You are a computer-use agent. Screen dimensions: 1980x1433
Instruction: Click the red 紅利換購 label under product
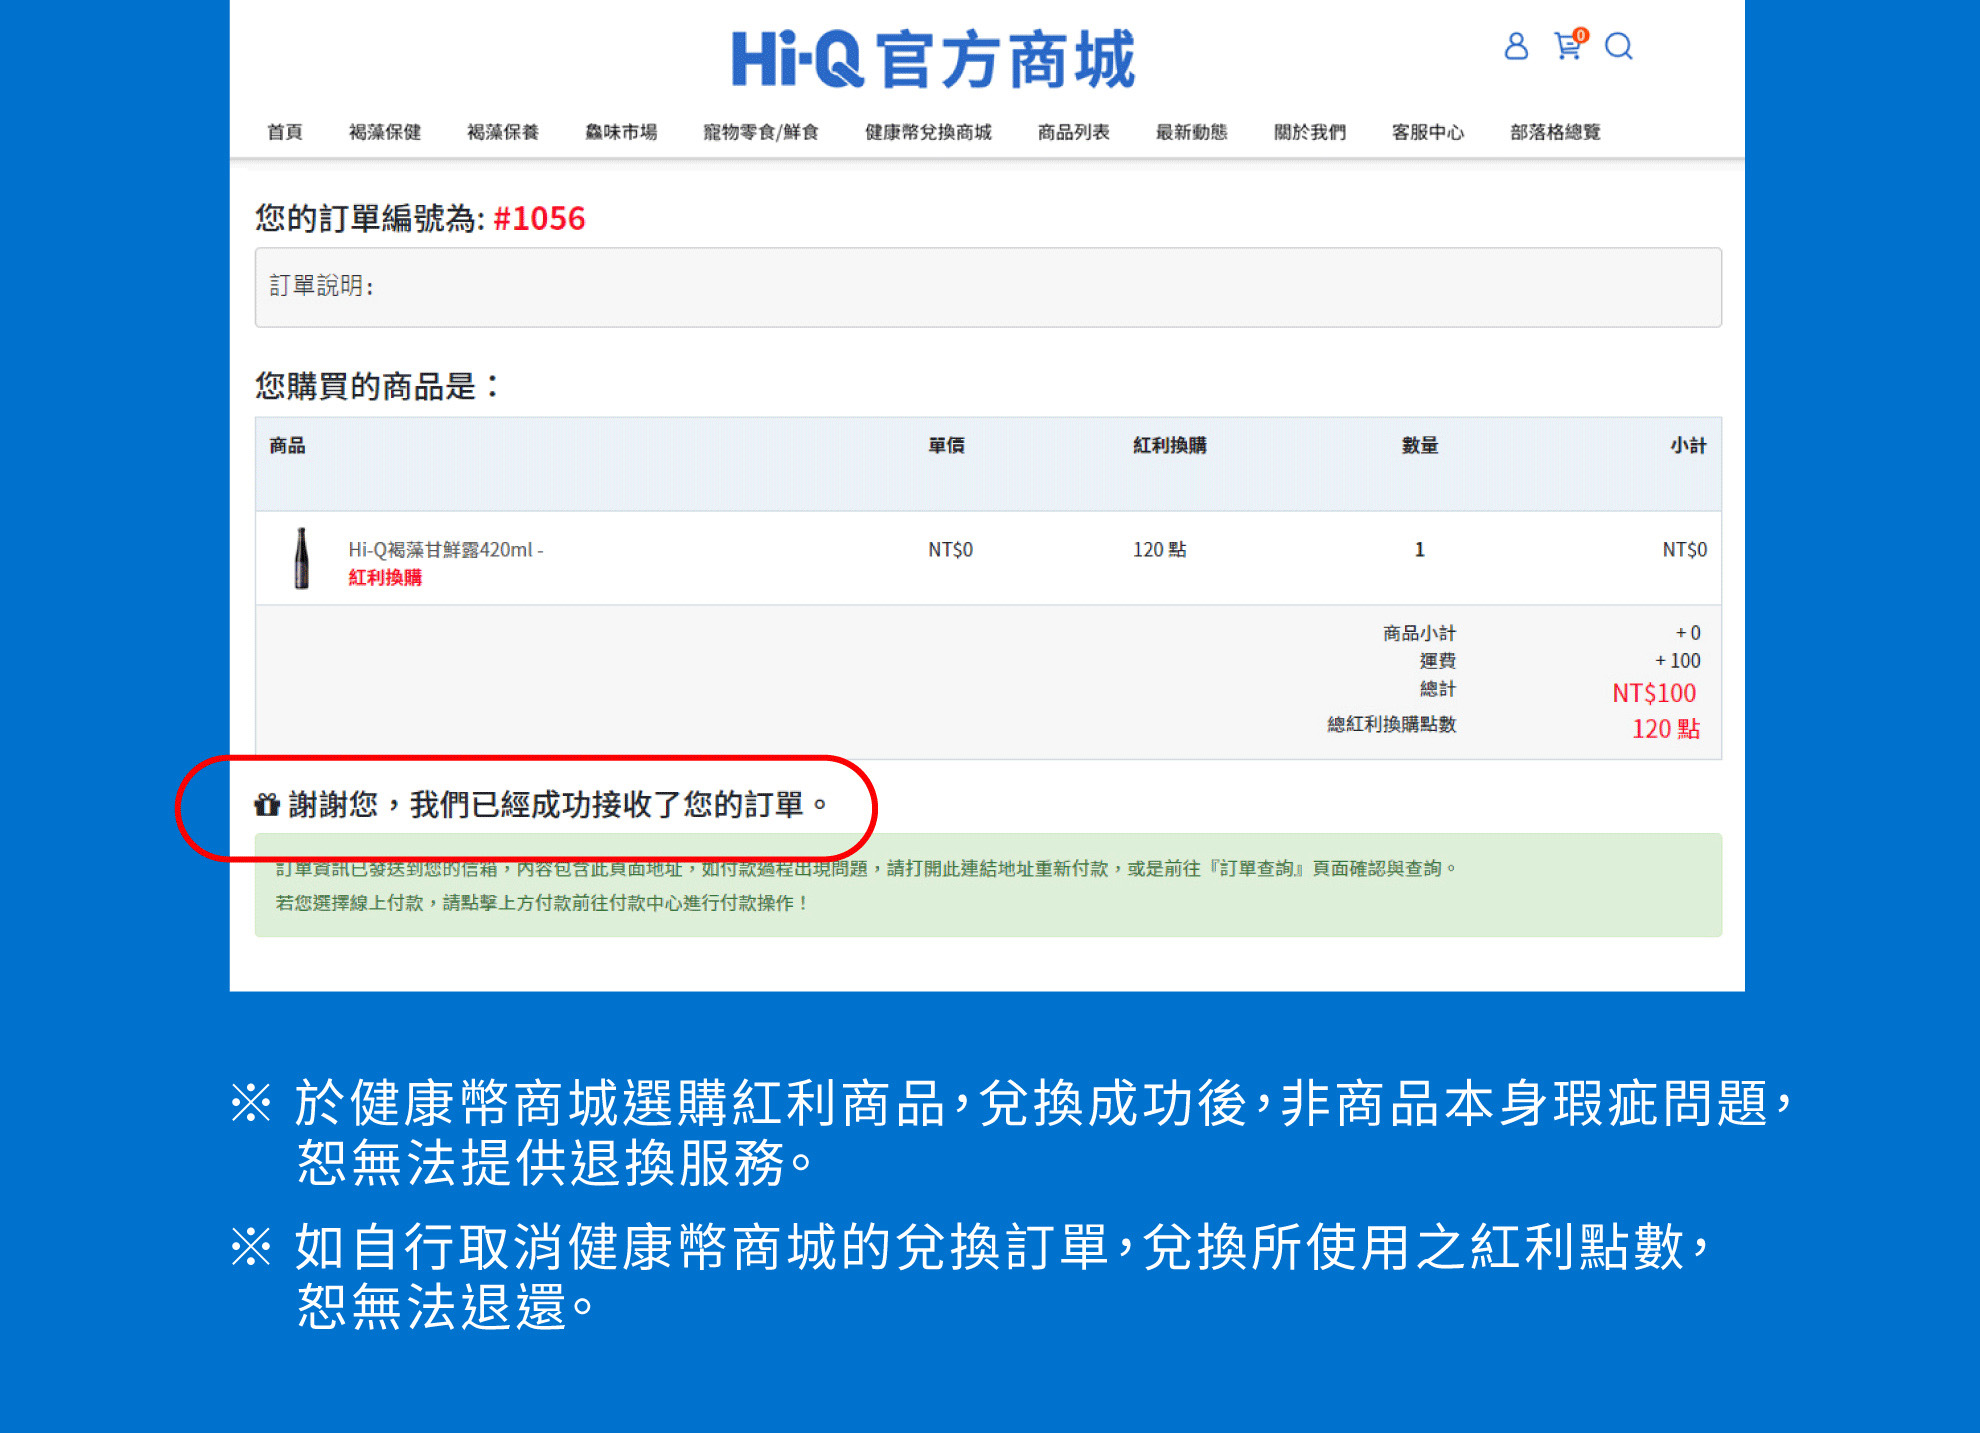tap(385, 577)
